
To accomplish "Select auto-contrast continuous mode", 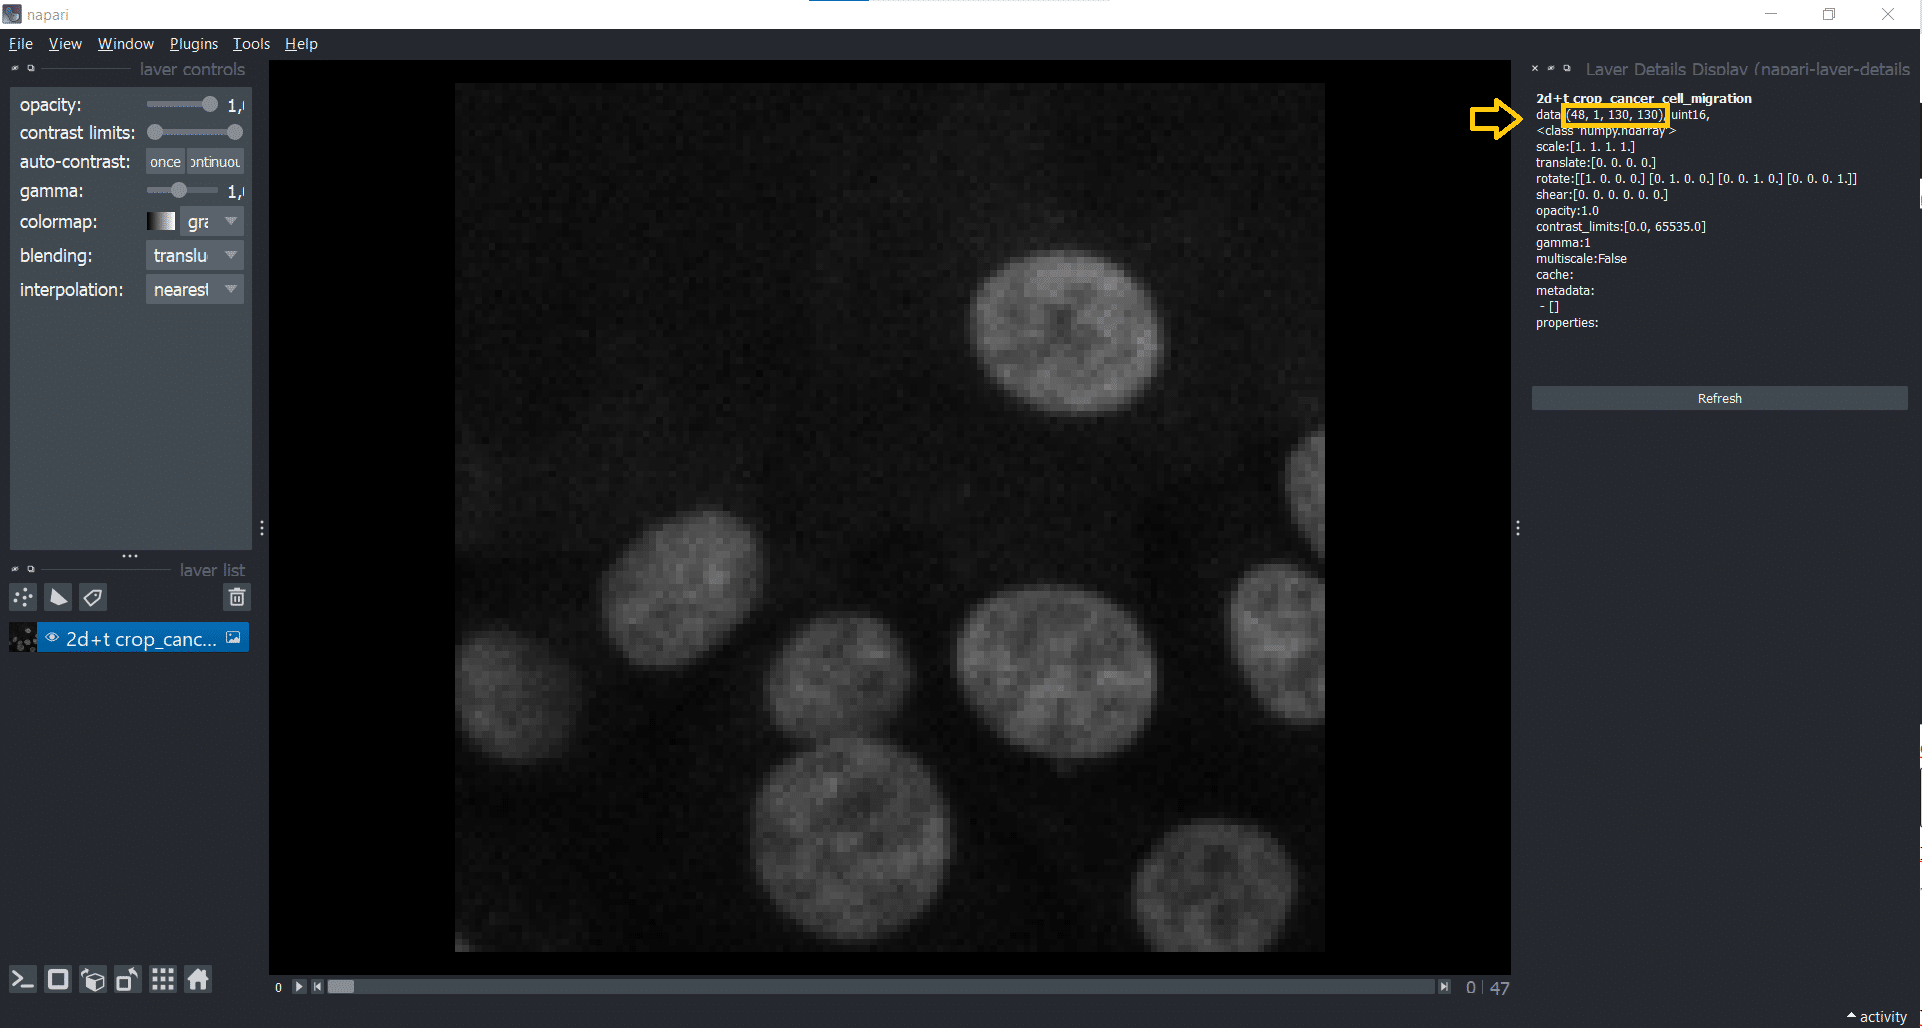I will pyautogui.click(x=215, y=162).
